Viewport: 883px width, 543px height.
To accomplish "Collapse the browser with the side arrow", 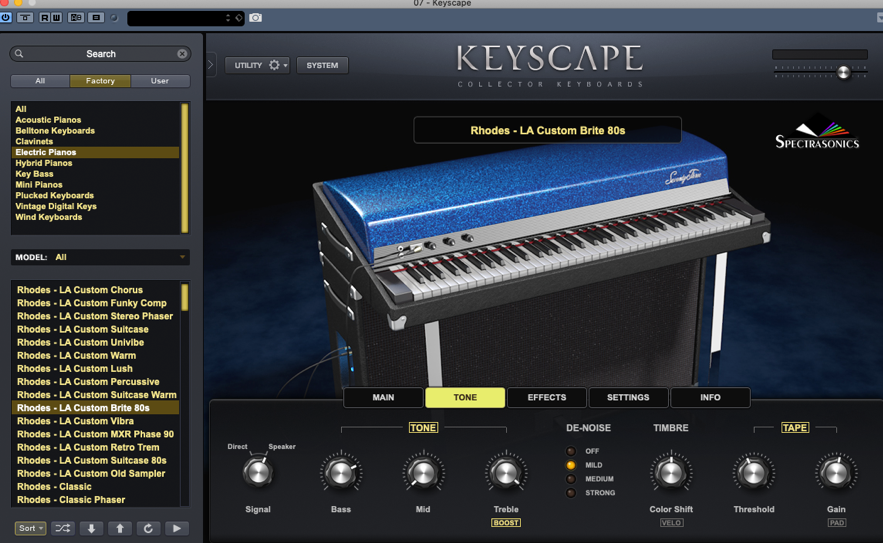I will coord(211,65).
